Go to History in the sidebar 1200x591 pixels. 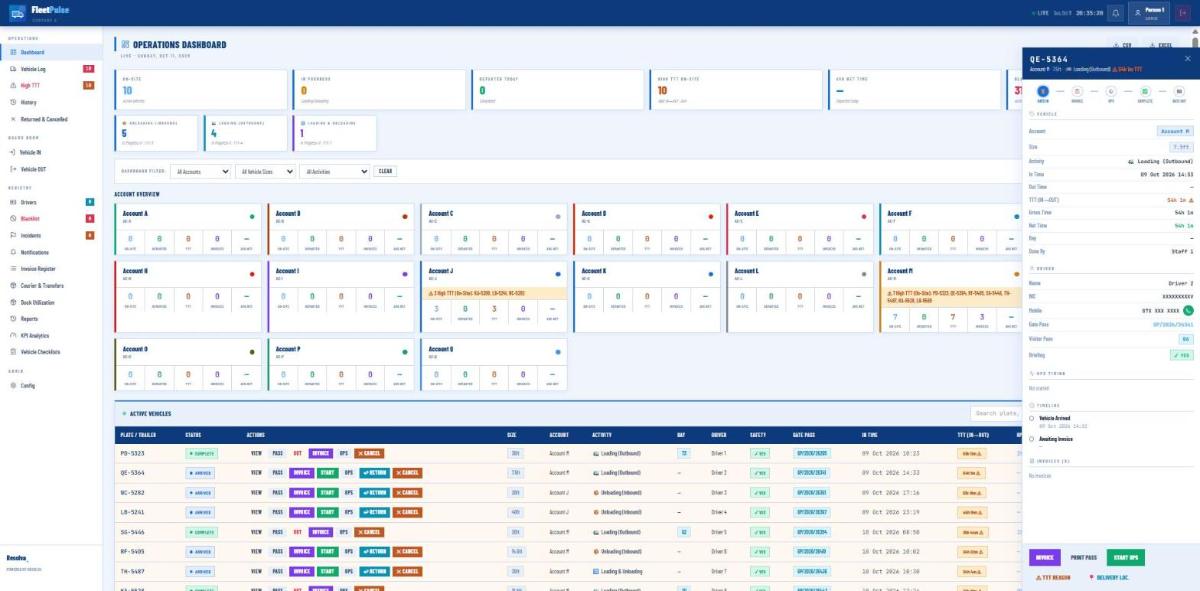tap(50, 102)
